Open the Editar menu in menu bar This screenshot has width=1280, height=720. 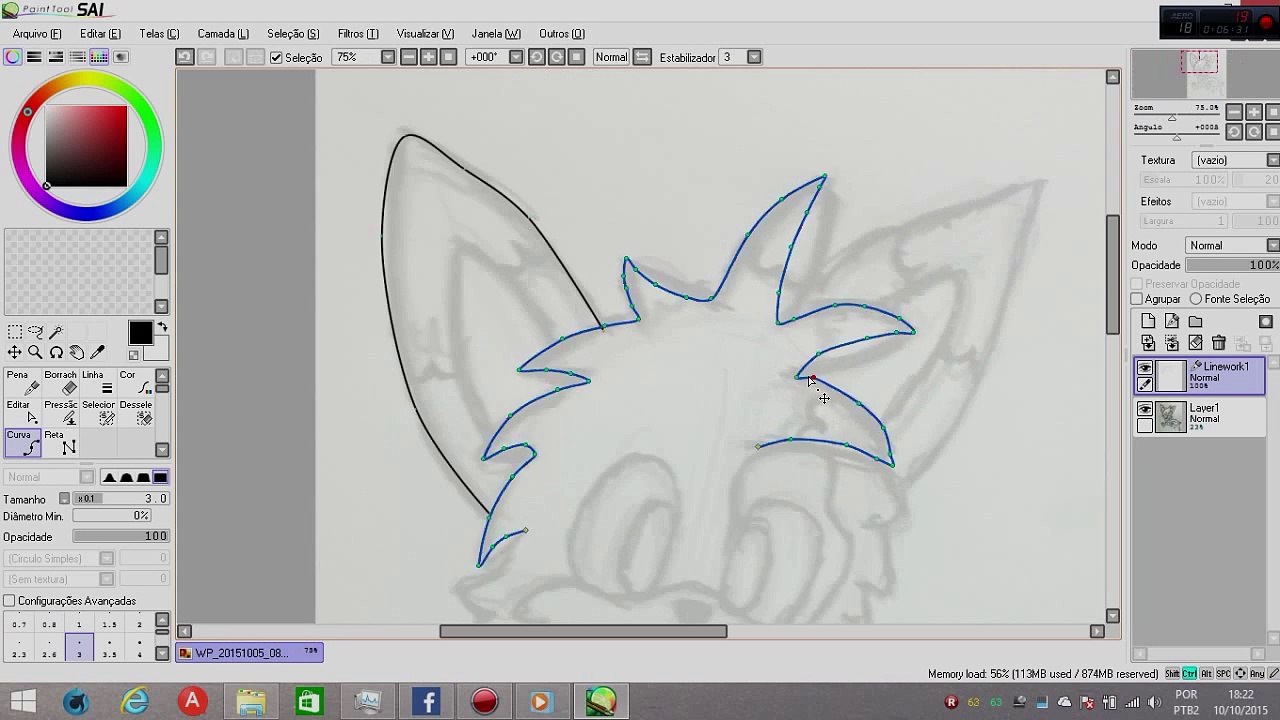100,34
